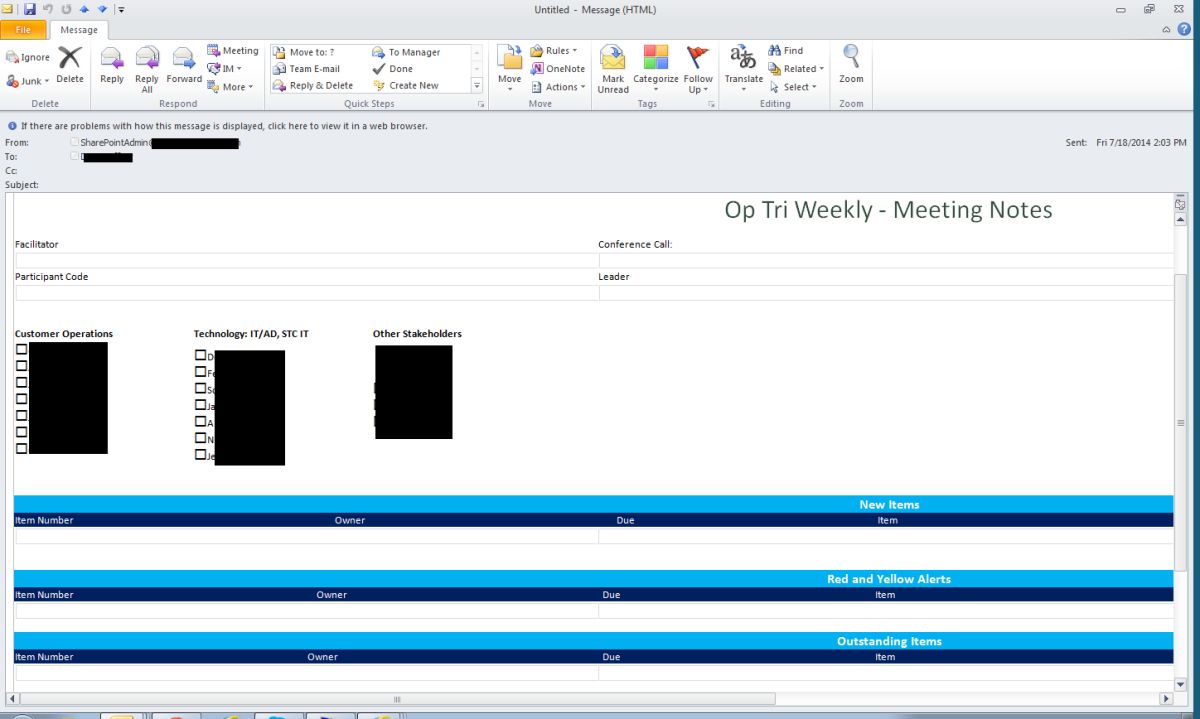
Task: Open the File tab
Action: (23, 30)
